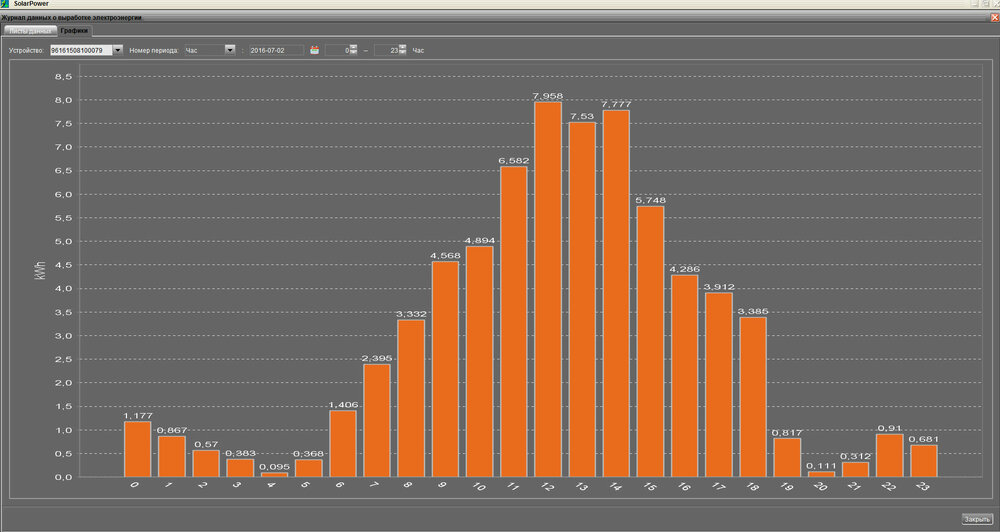Click the 0,681 value label

[923, 440]
